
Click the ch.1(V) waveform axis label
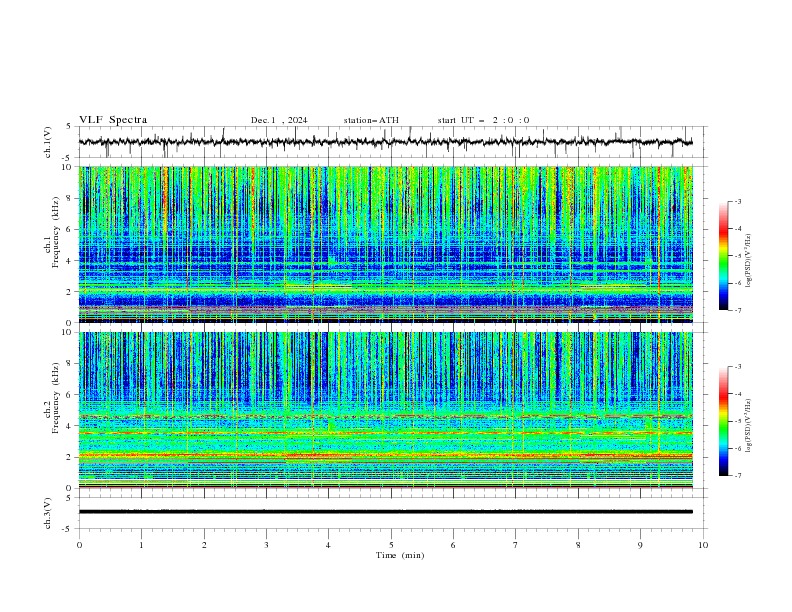point(48,142)
